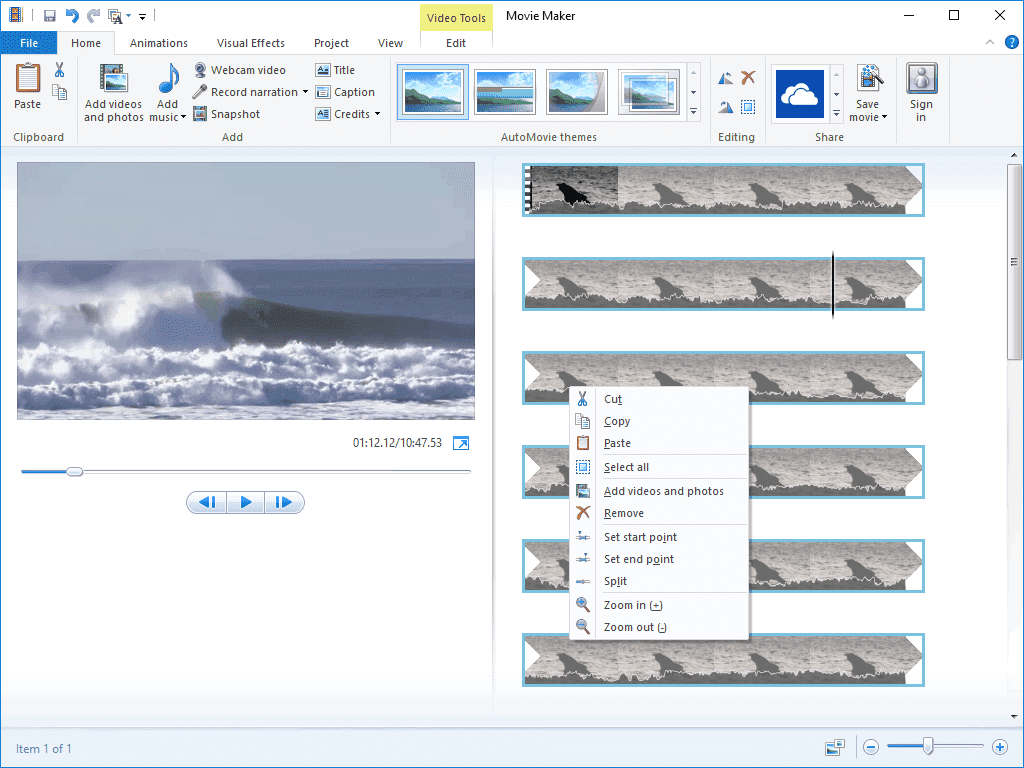This screenshot has height=768, width=1024.
Task: Select the first AutoMovie theme thumbnail
Action: [433, 92]
